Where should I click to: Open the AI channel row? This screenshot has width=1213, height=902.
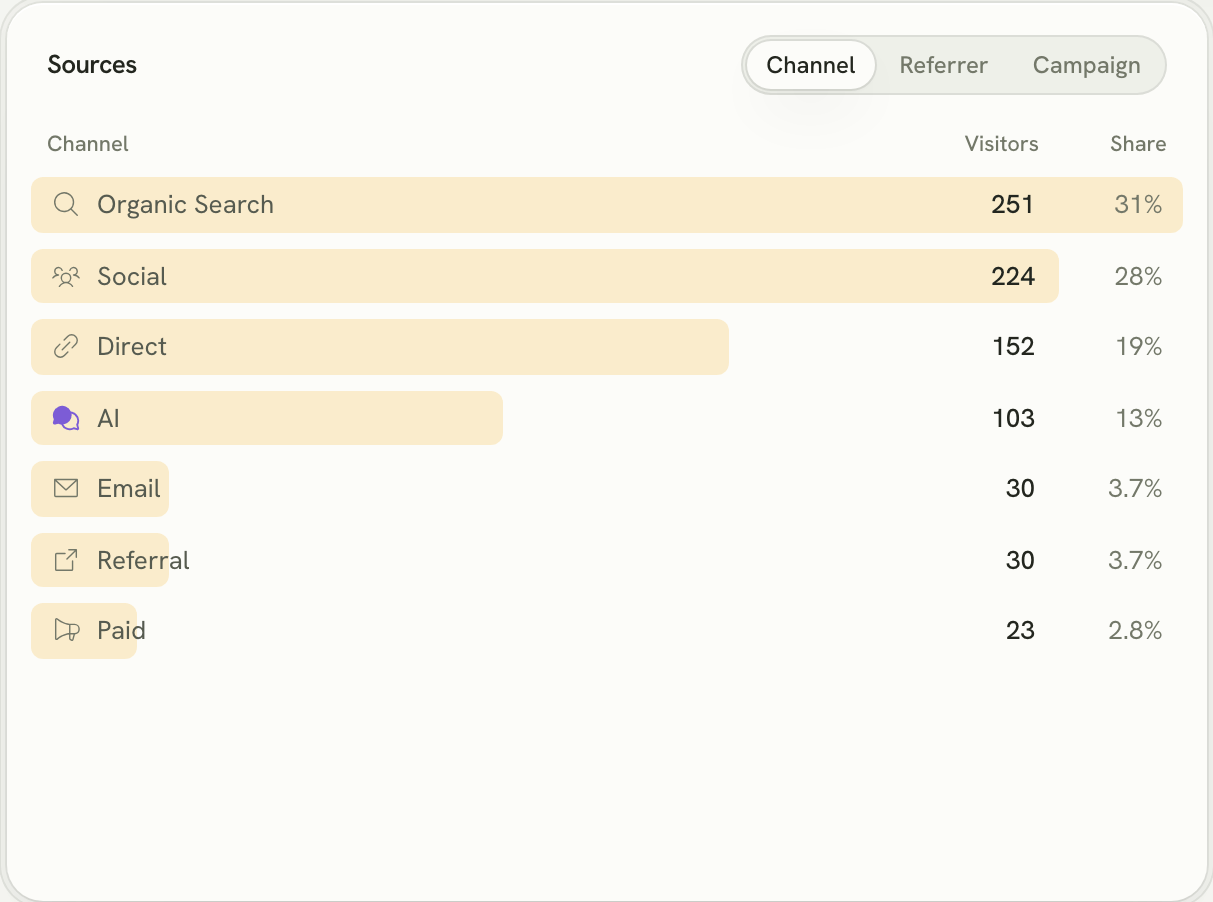[607, 418]
